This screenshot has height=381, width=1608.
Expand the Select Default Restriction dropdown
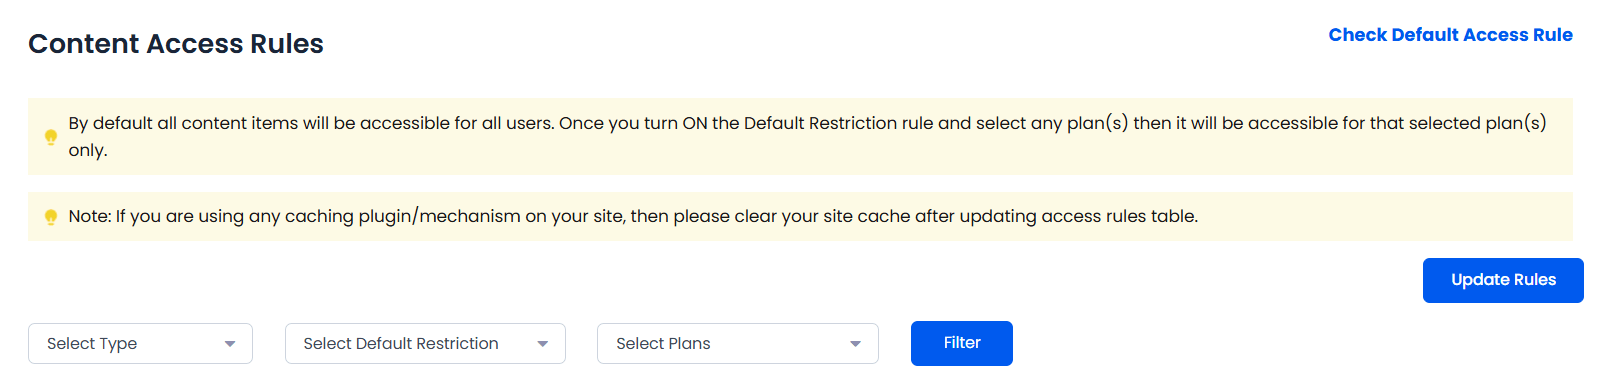coord(425,344)
